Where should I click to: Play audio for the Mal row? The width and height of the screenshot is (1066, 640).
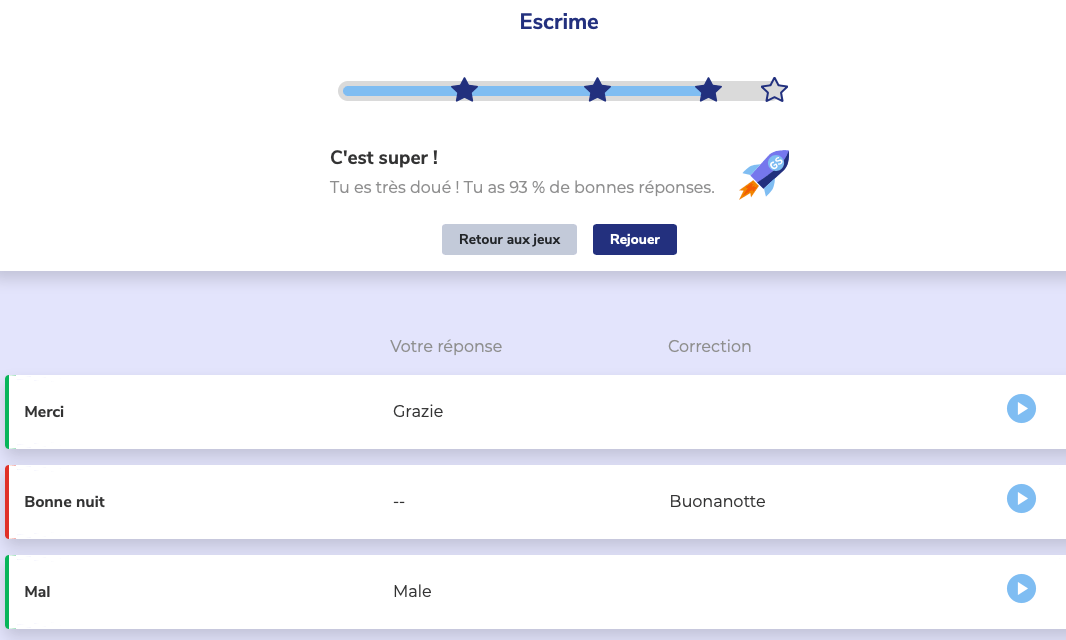pos(1021,589)
